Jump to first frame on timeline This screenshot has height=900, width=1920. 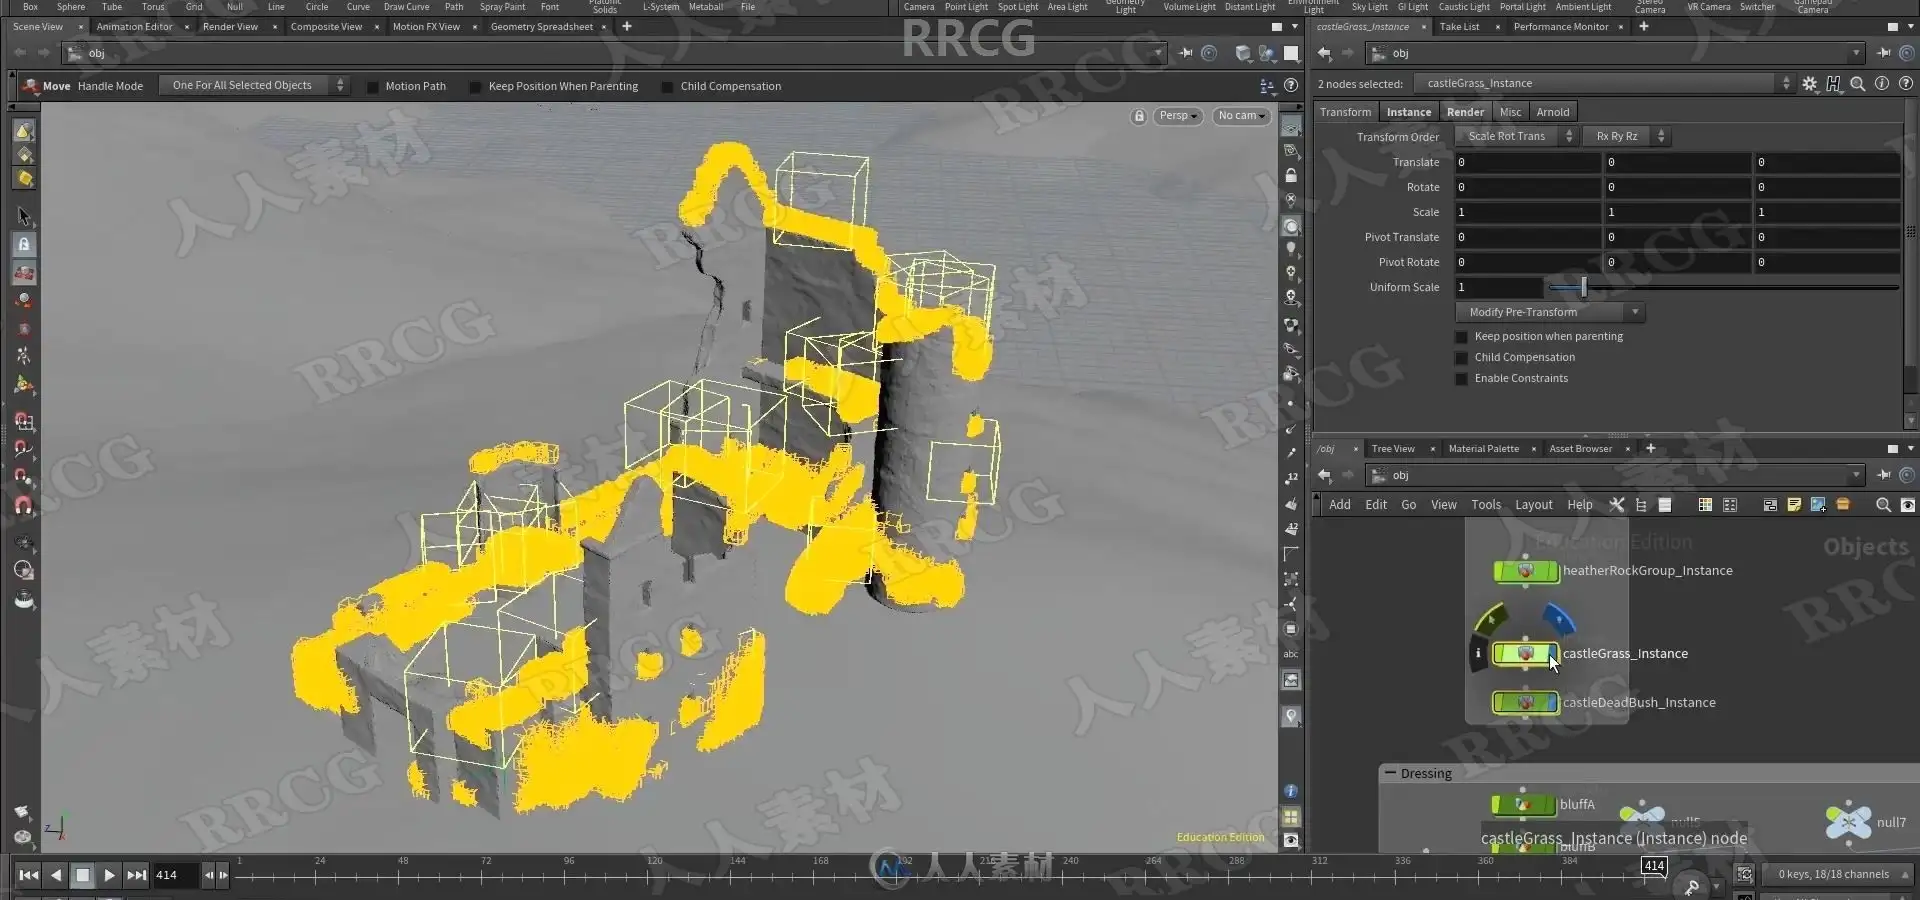pos(29,875)
